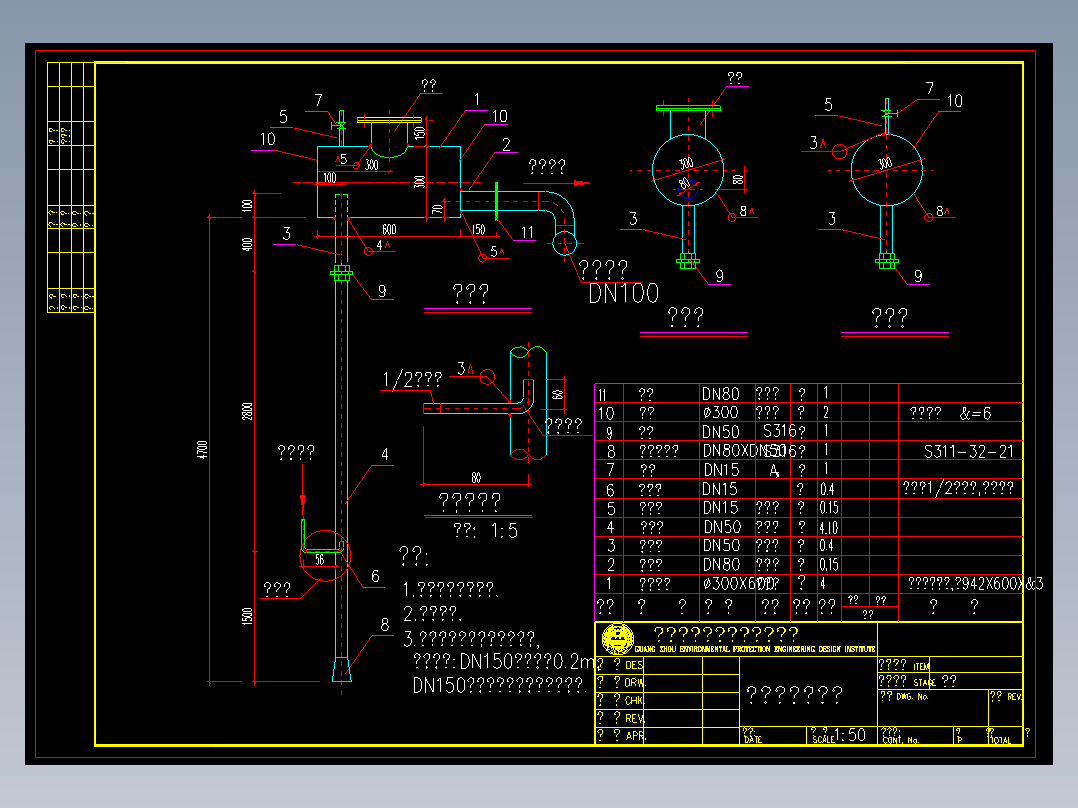Click the institute logo emblem in title block
The height and width of the screenshot is (808, 1078).
[x=617, y=640]
